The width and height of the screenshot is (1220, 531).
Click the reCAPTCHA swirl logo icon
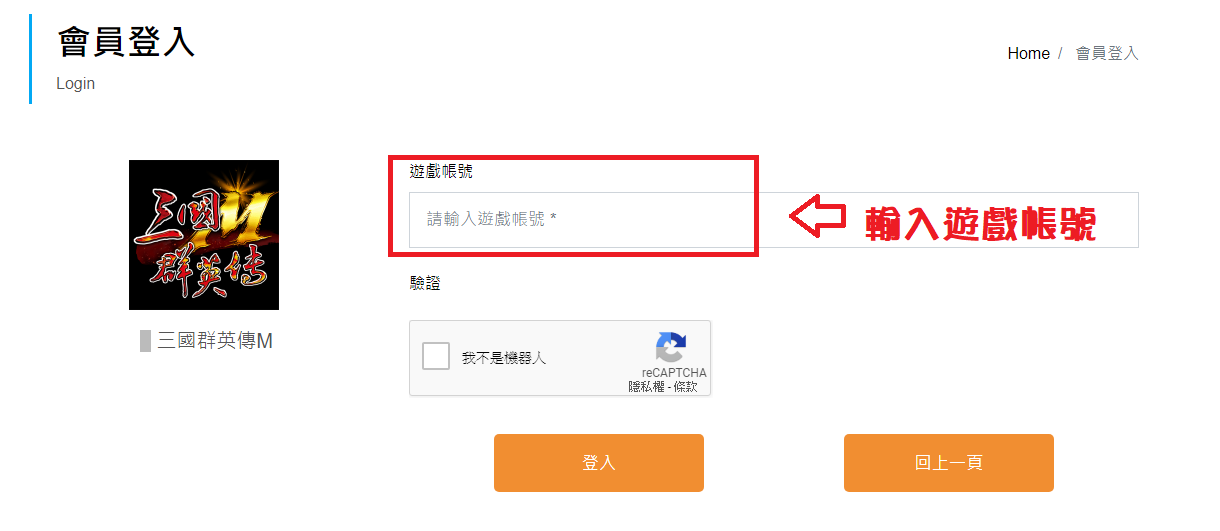click(x=672, y=347)
